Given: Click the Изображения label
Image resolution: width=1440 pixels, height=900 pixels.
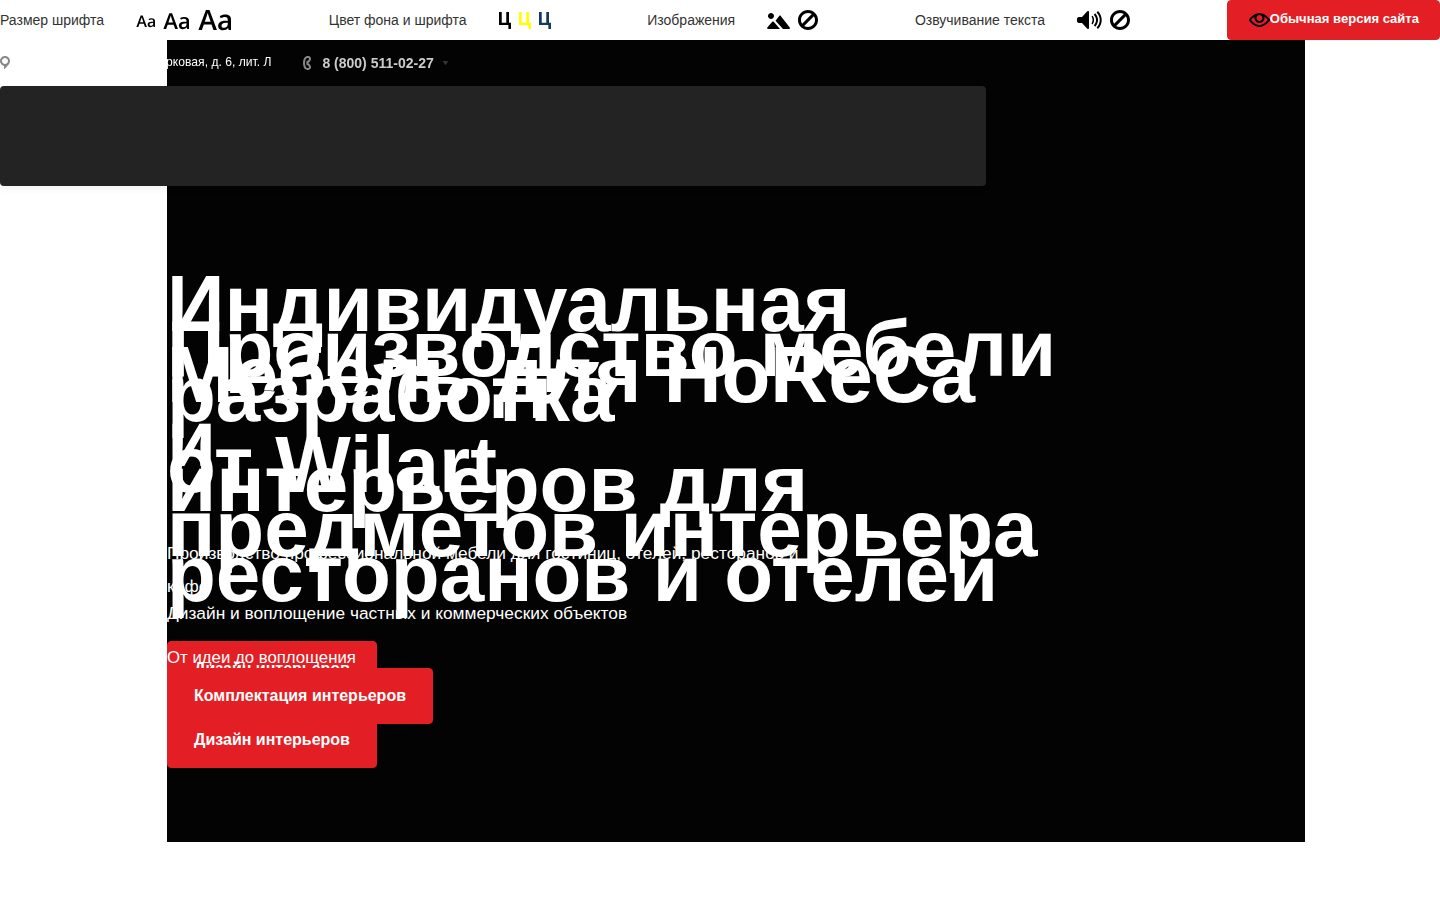Looking at the screenshot, I should point(691,20).
